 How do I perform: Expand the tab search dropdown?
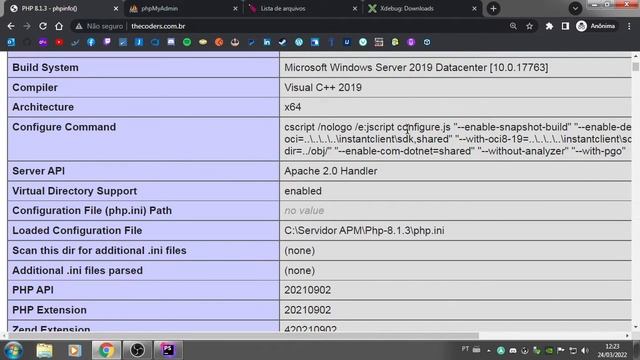pyautogui.click(x=575, y=9)
